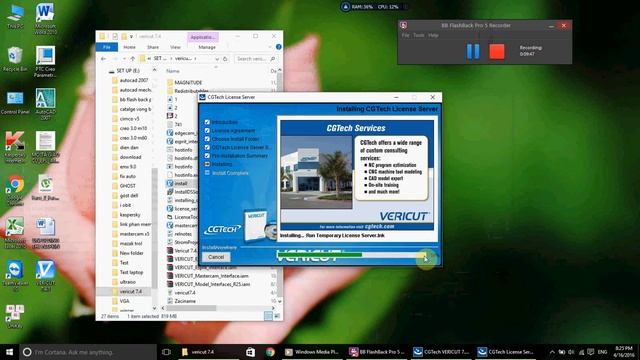Select the kaspersky folder in navigation pane
Screen dimensions: 640x360
click(x=130, y=215)
